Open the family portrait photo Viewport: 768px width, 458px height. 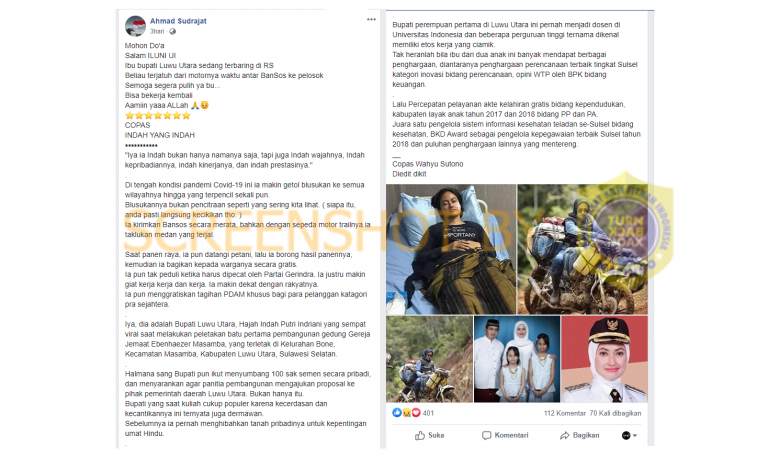[x=517, y=359]
